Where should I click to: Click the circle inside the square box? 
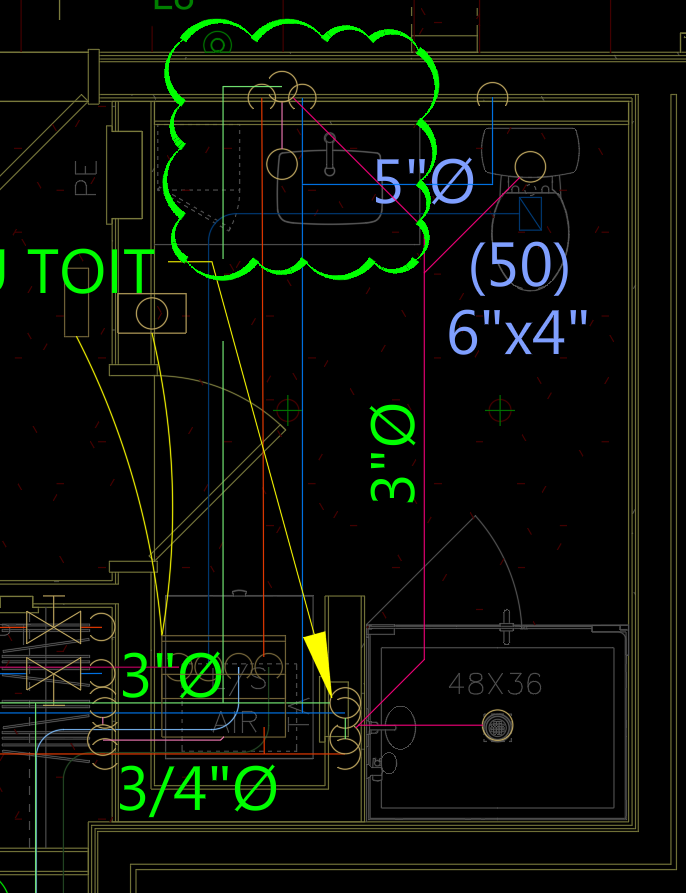(x=151, y=313)
